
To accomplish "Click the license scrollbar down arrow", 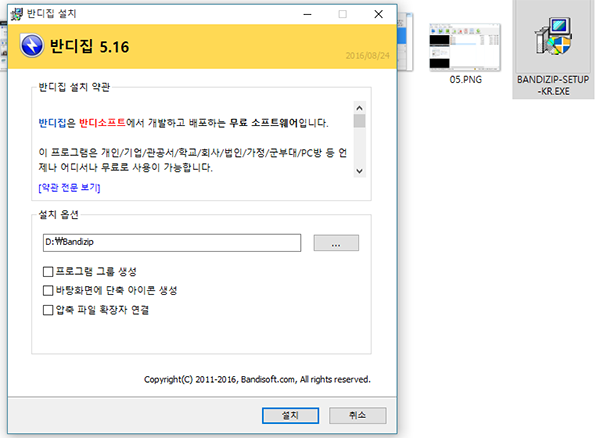I will [359, 171].
